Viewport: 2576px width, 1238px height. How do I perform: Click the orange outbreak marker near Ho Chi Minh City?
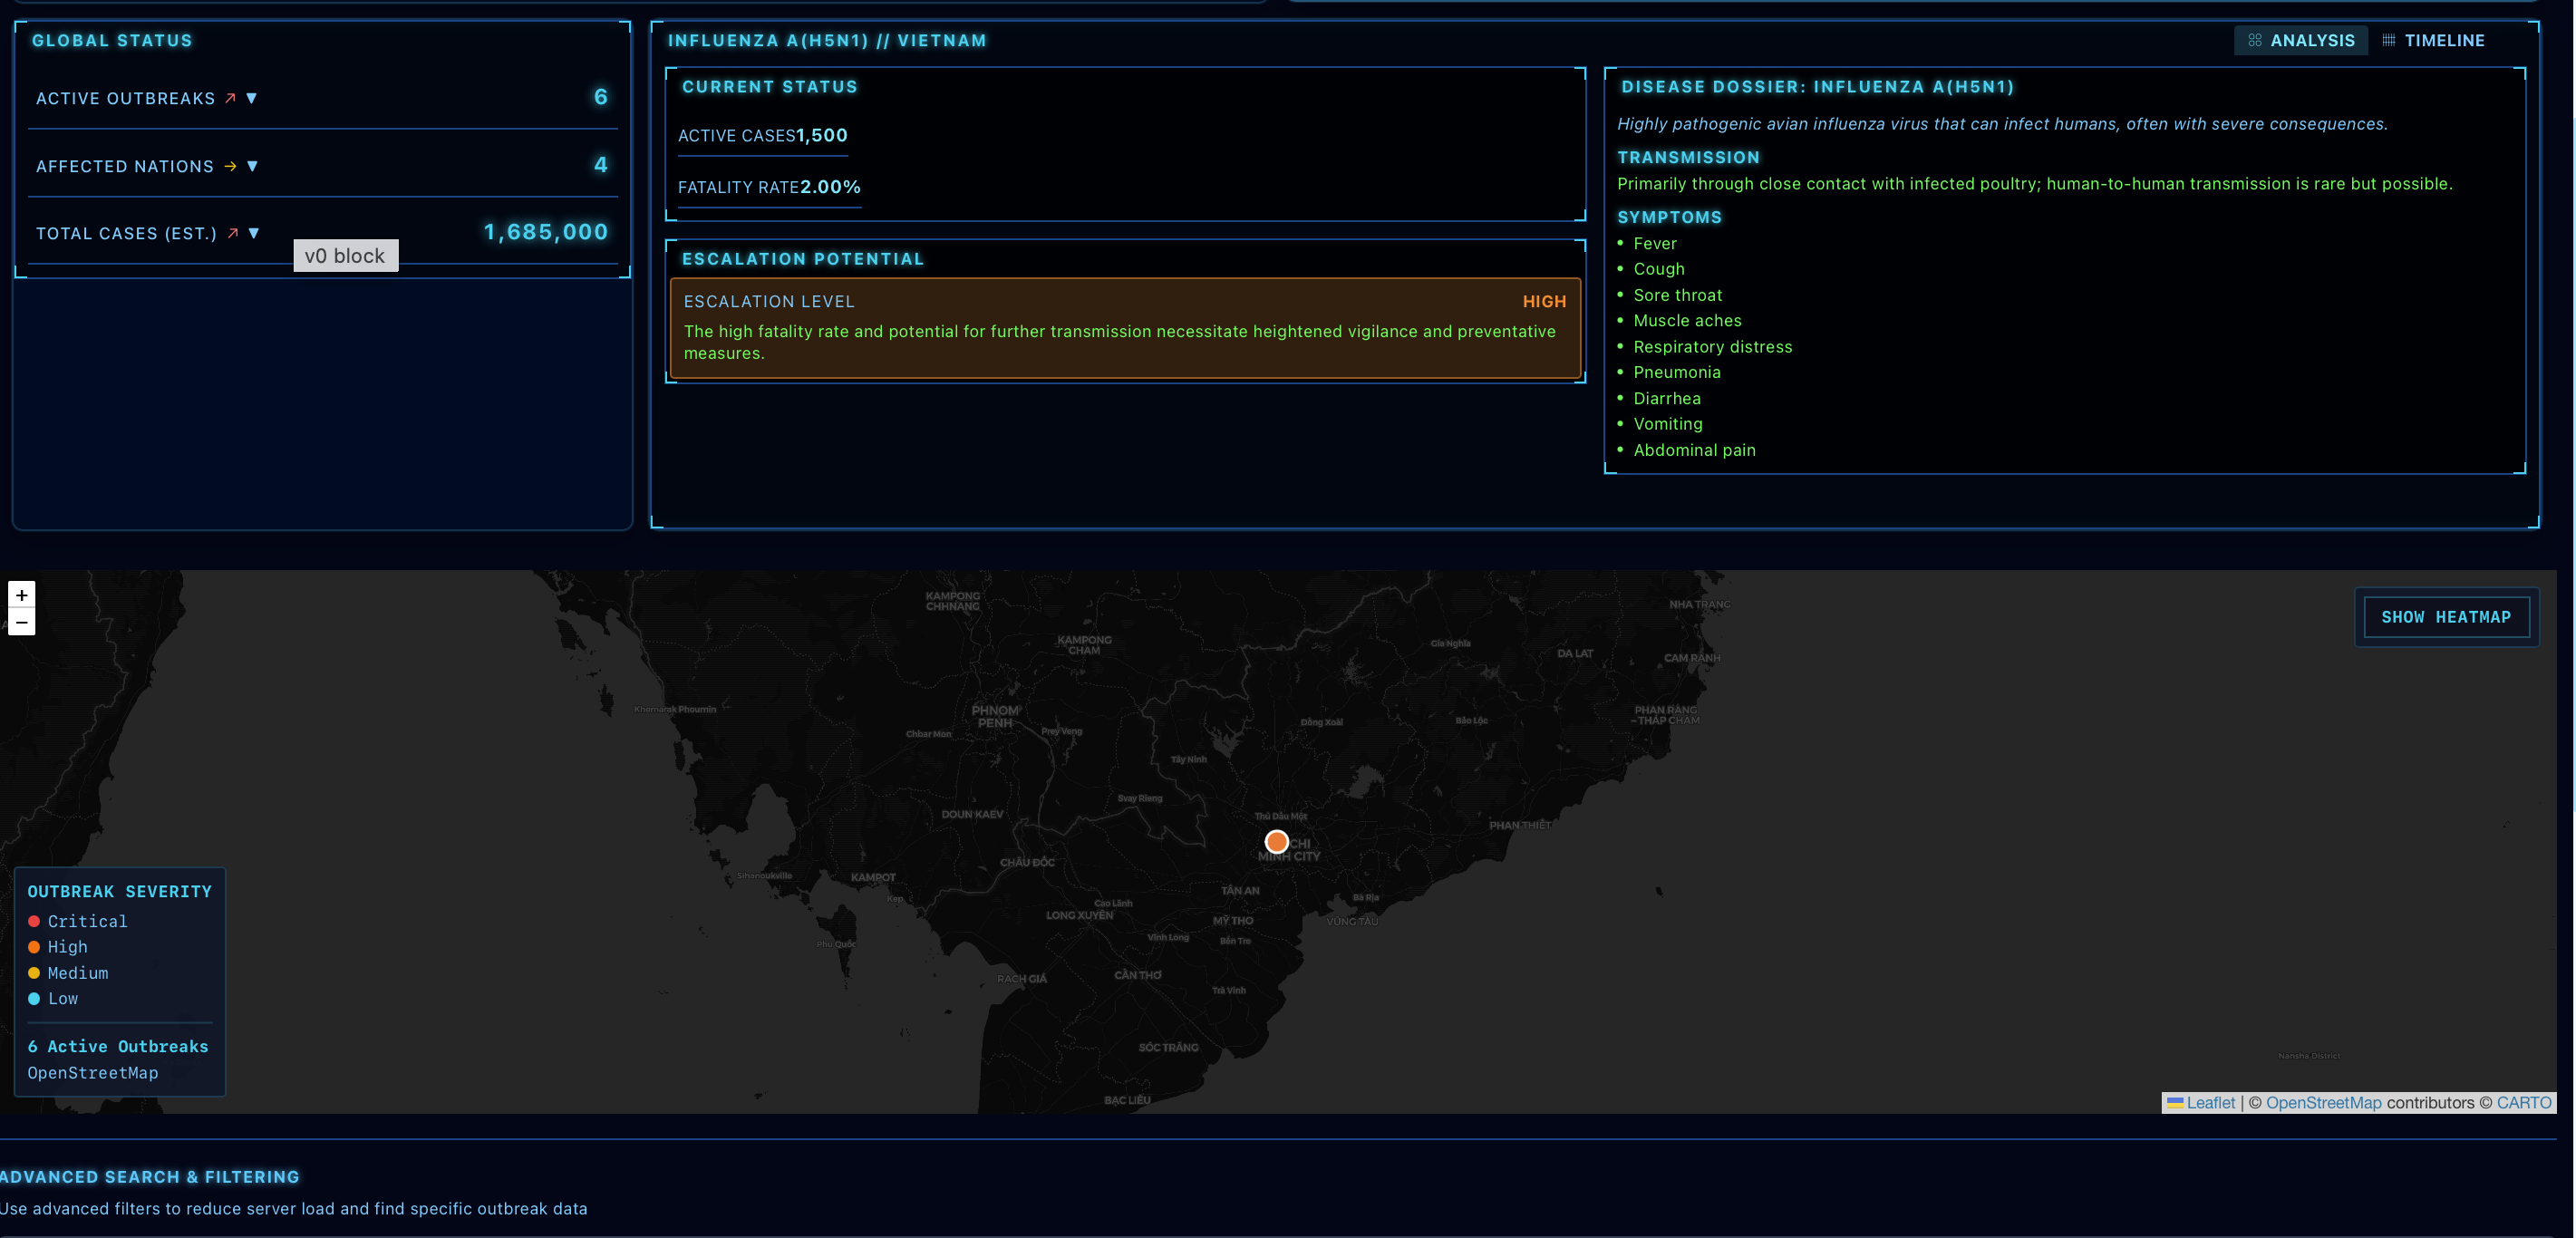[x=1276, y=842]
